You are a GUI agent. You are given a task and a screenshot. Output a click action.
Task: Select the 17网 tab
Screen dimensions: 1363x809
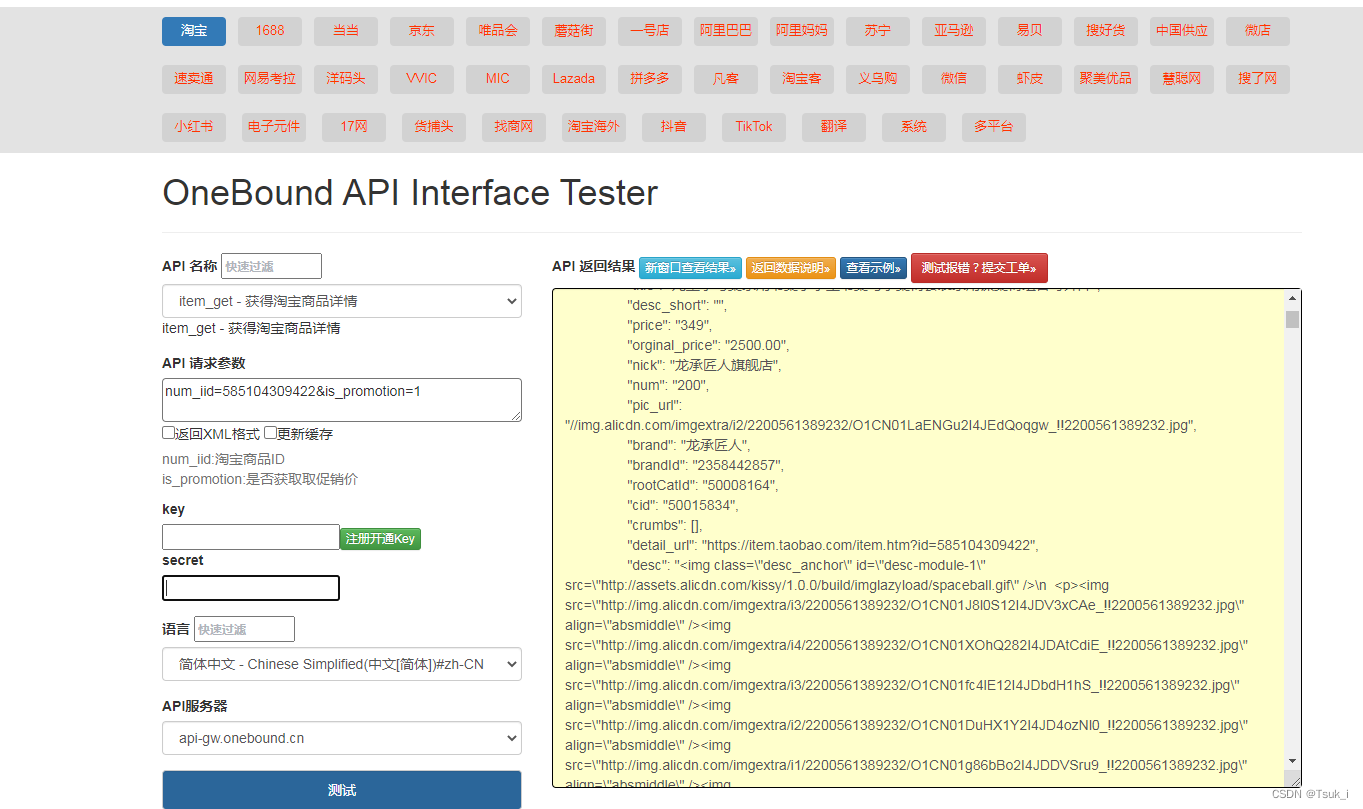pos(354,127)
